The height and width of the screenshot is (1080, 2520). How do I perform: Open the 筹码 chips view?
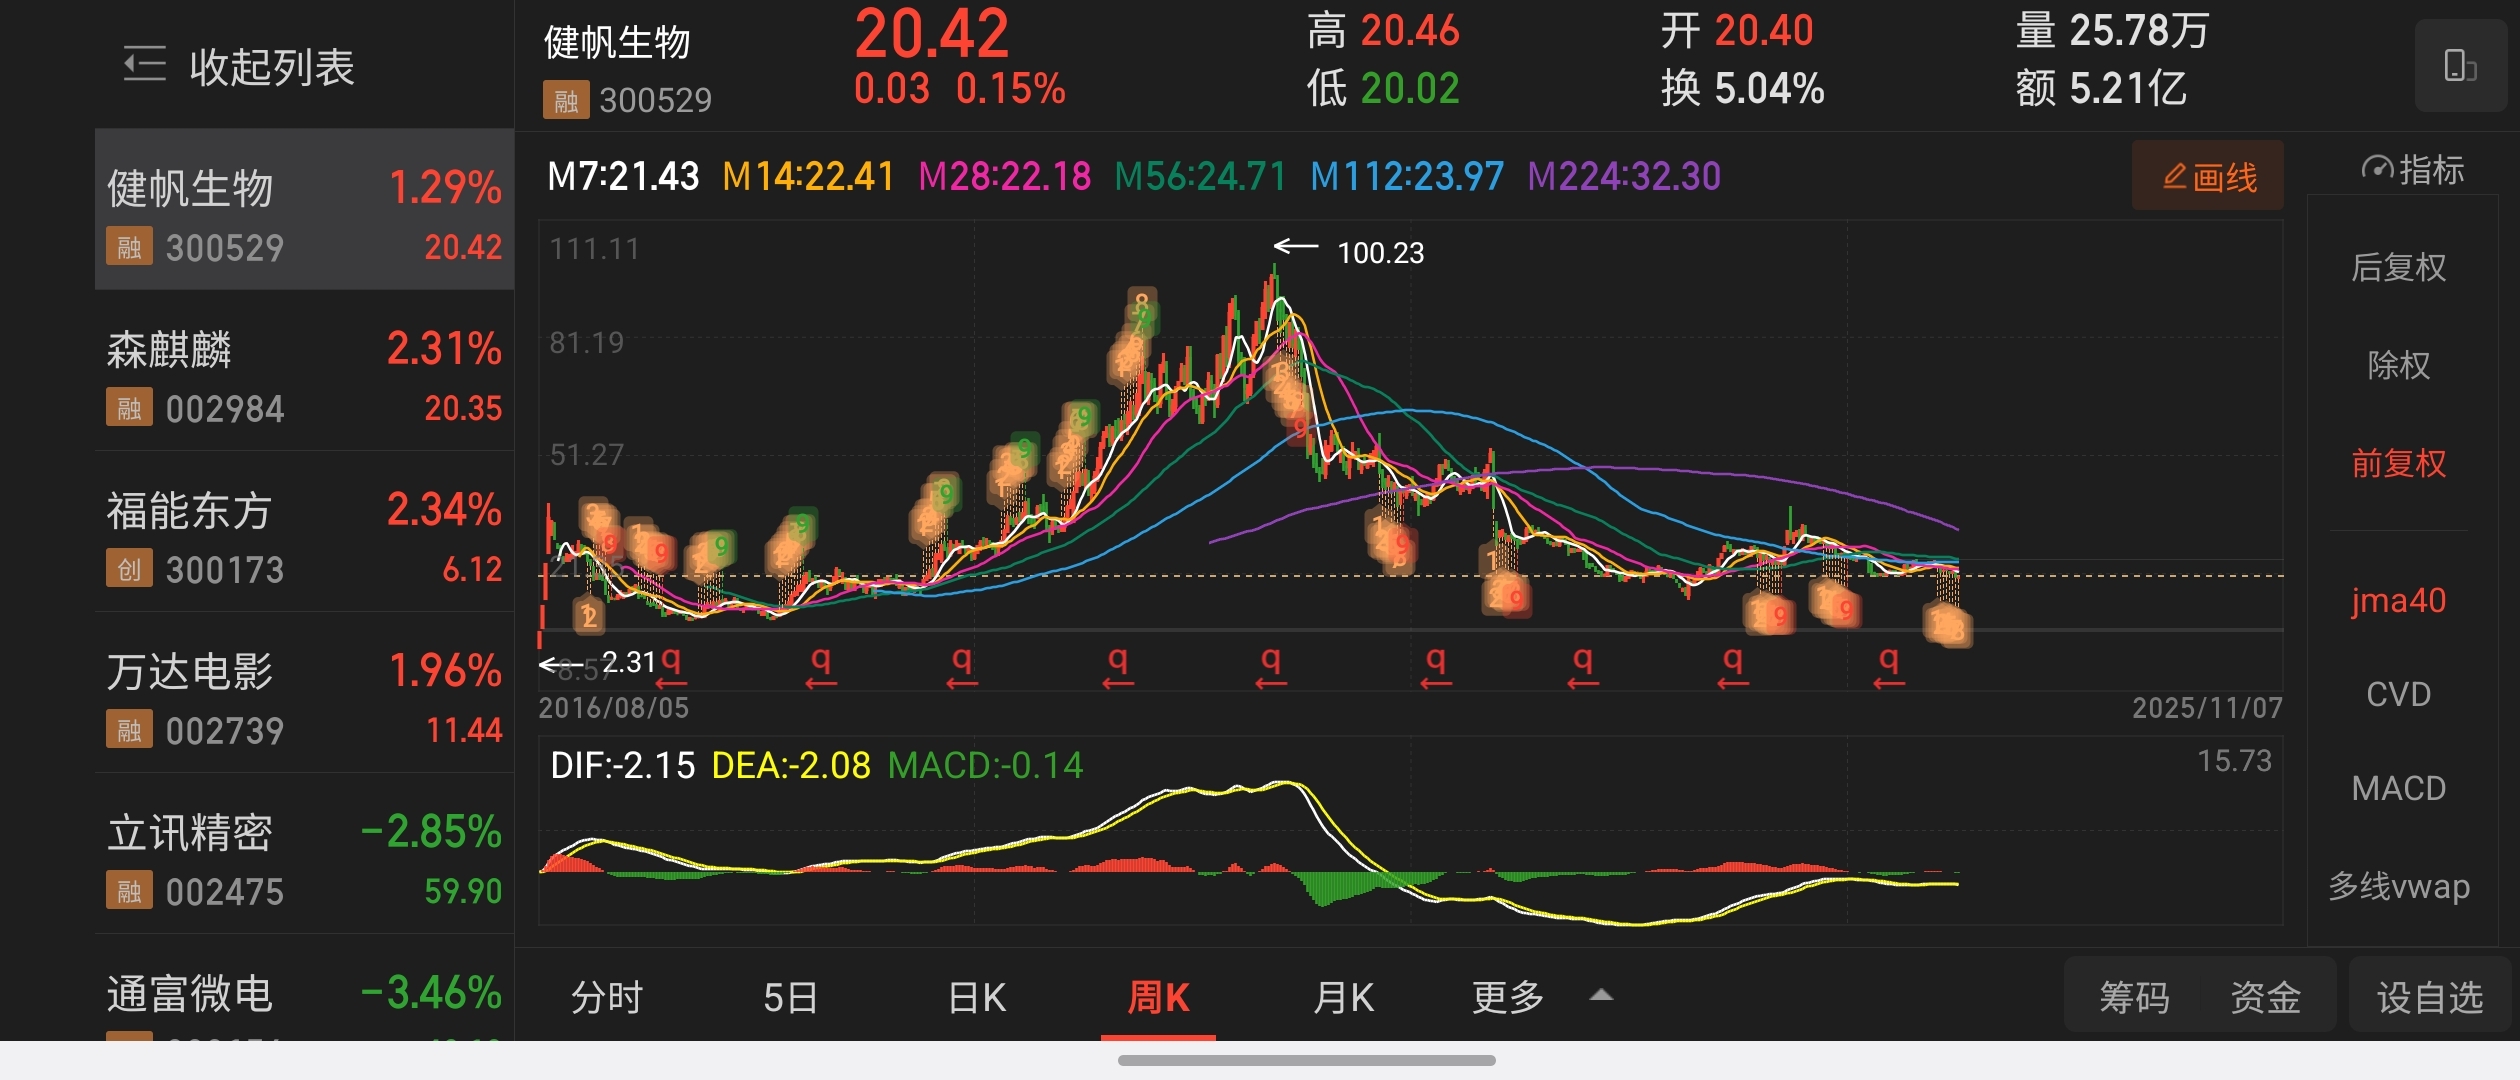pos(2134,997)
